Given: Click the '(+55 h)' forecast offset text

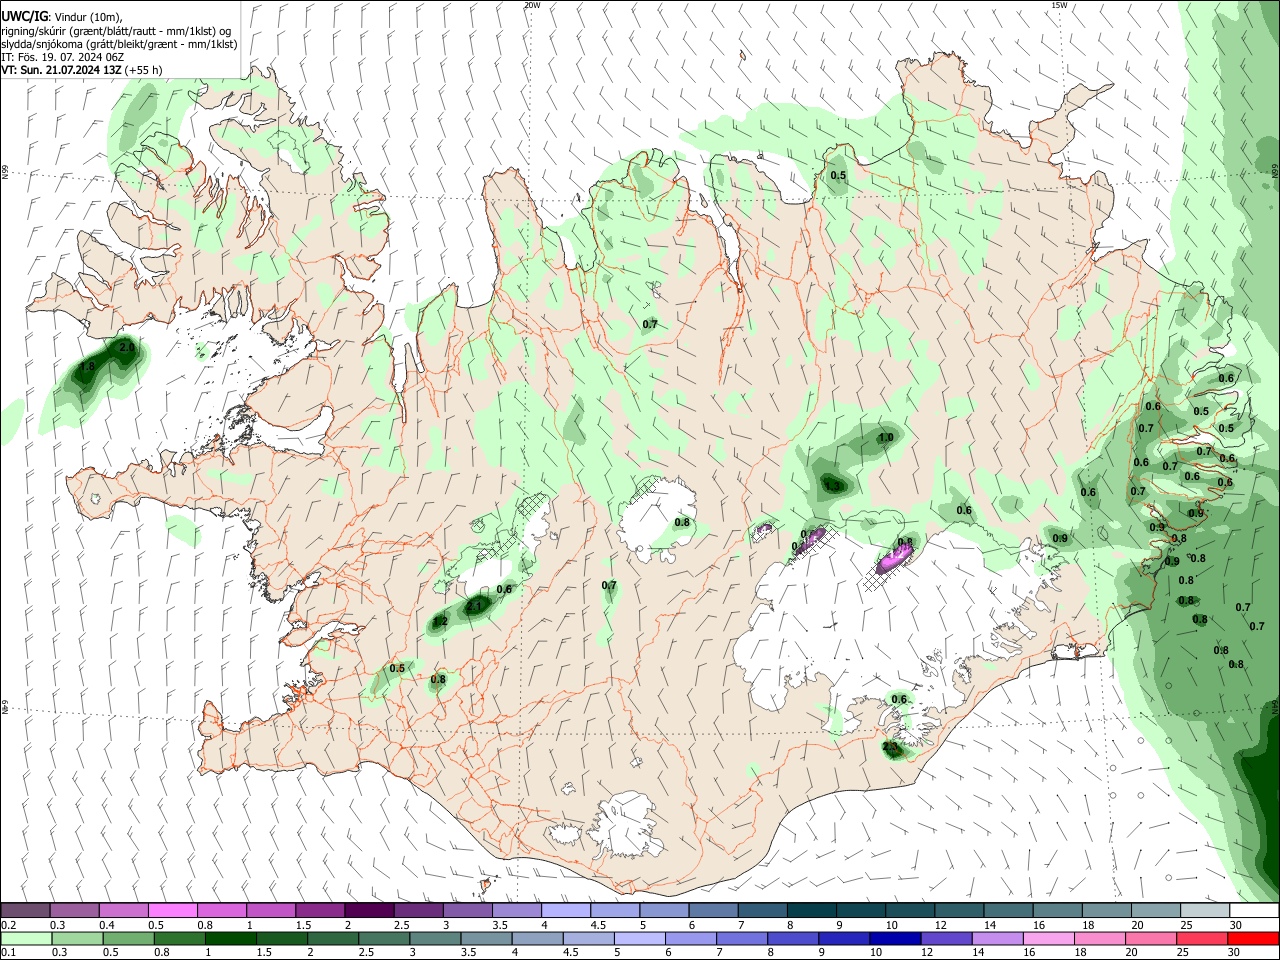Looking at the screenshot, I should [144, 70].
